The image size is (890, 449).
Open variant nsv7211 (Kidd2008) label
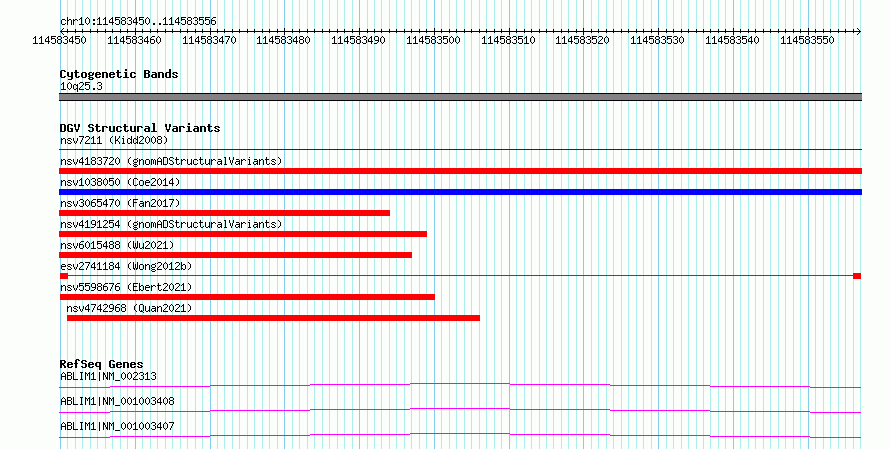point(114,140)
